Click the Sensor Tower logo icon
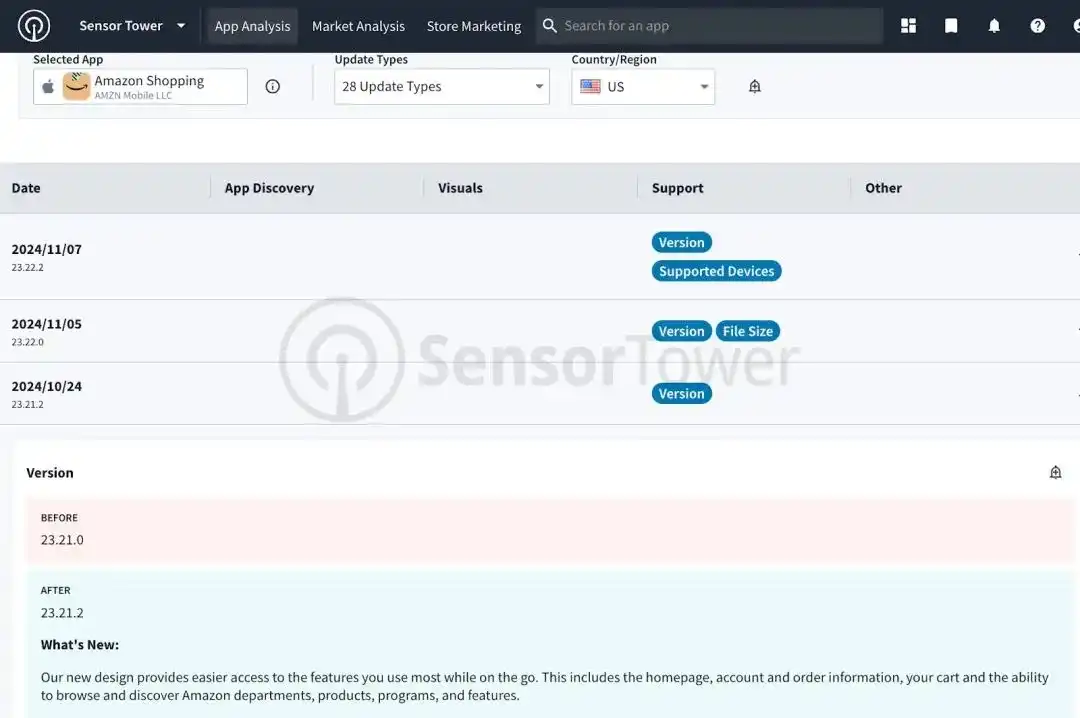The image size is (1080, 718). coord(34,26)
